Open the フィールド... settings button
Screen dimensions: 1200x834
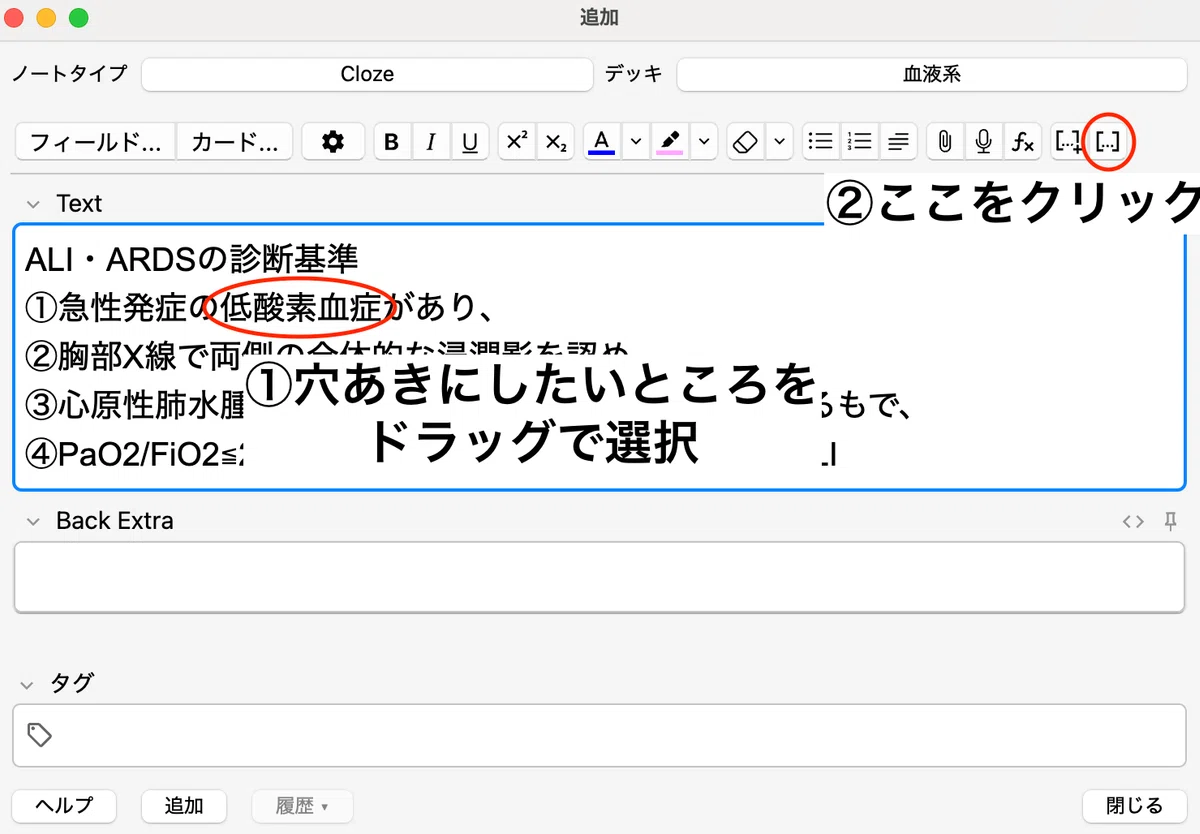tap(95, 142)
